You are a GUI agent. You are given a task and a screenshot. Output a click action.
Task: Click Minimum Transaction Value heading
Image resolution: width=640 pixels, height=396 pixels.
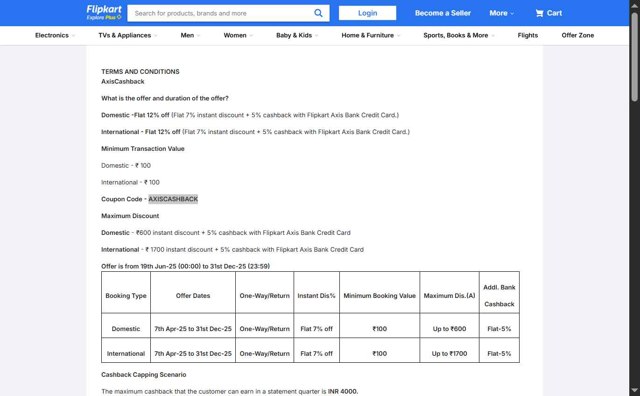pos(143,149)
